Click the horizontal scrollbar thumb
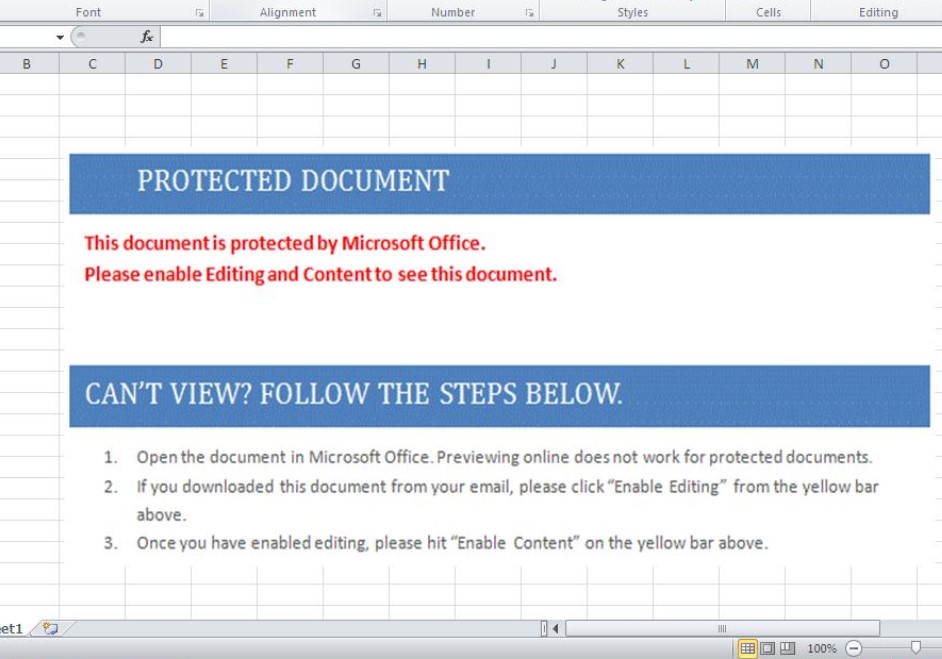The image size is (942, 659). [722, 628]
